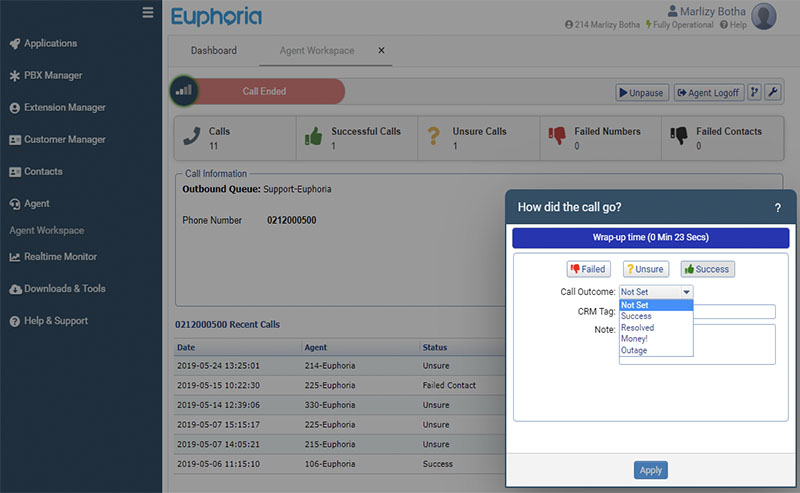Click the headset icon next to Agent
The width and height of the screenshot is (800, 493).
tap(15, 204)
